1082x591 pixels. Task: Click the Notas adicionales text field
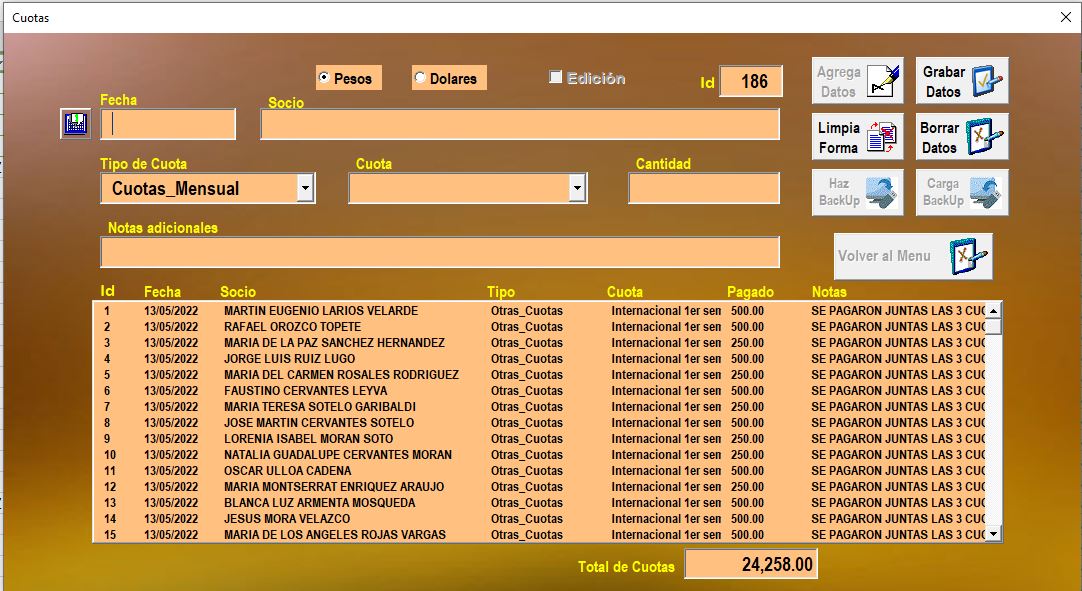pos(439,252)
